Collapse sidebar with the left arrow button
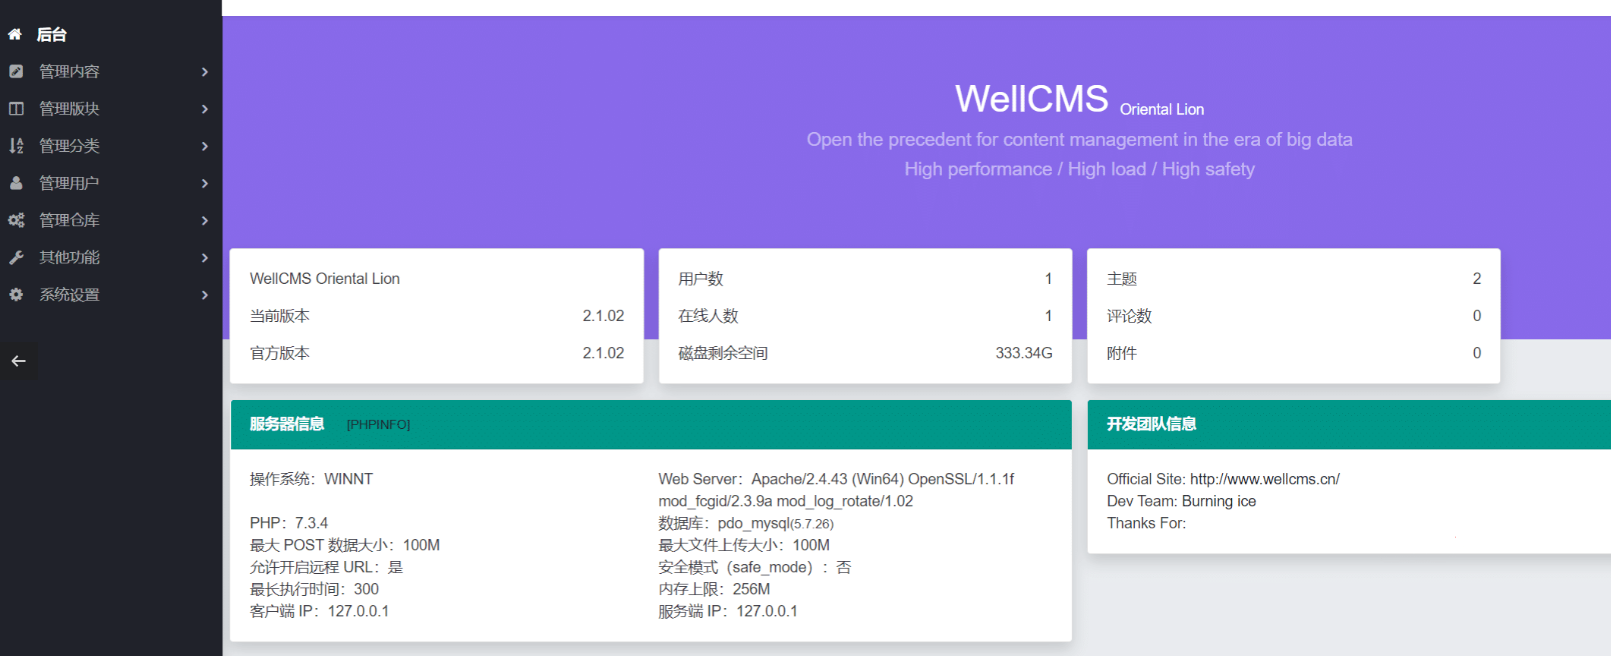Viewport: 1611px width, 656px height. [x=19, y=361]
